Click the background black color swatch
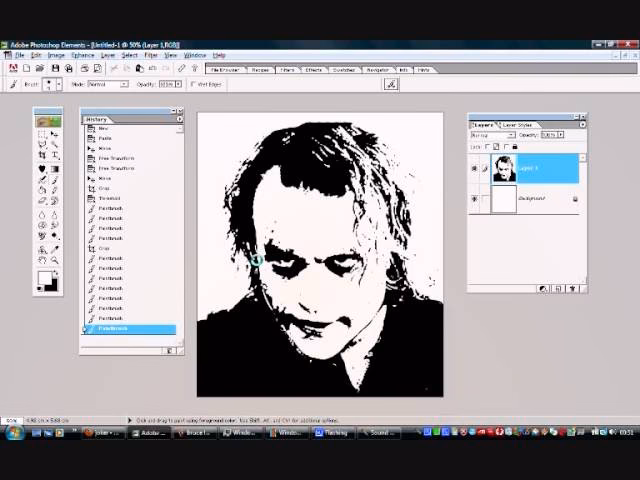Viewport: 640px width, 480px height. click(53, 286)
